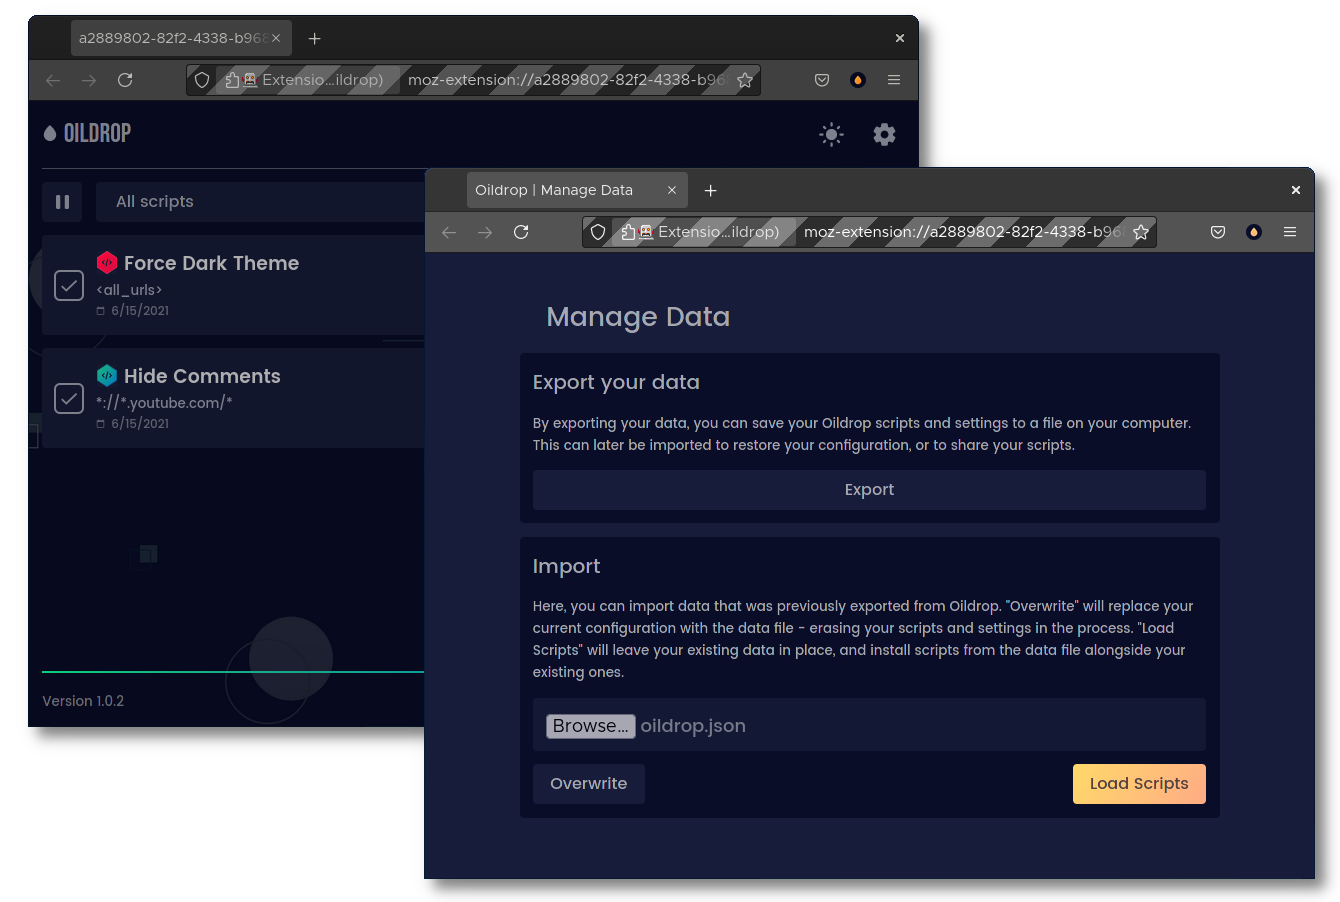Viewport: 1340px width, 902px height.
Task: Click shield icon in Manage Data address bar
Action: tap(598, 232)
